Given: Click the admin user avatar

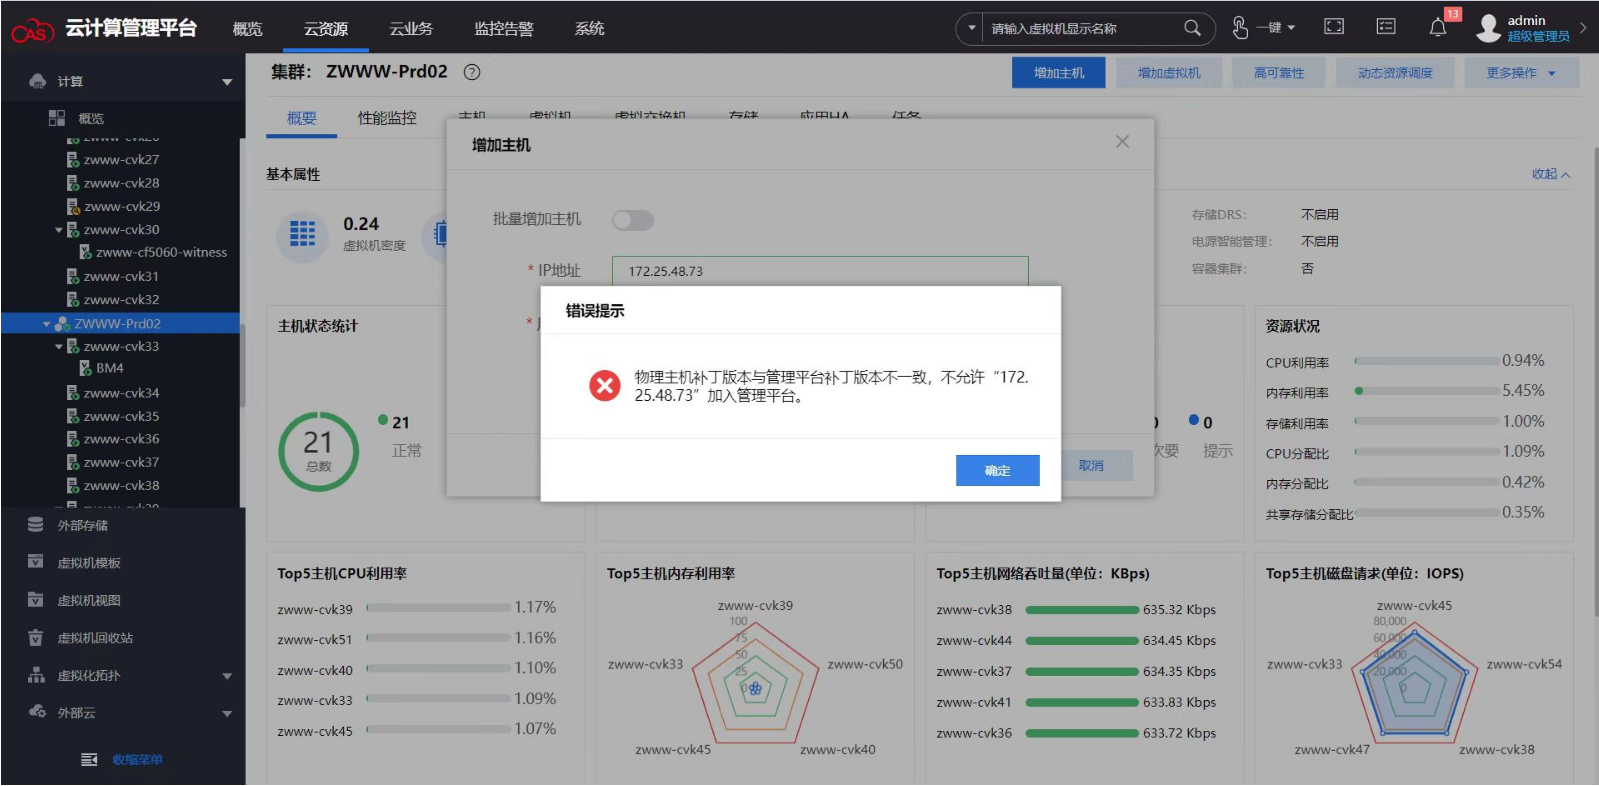Looking at the screenshot, I should 1489,28.
